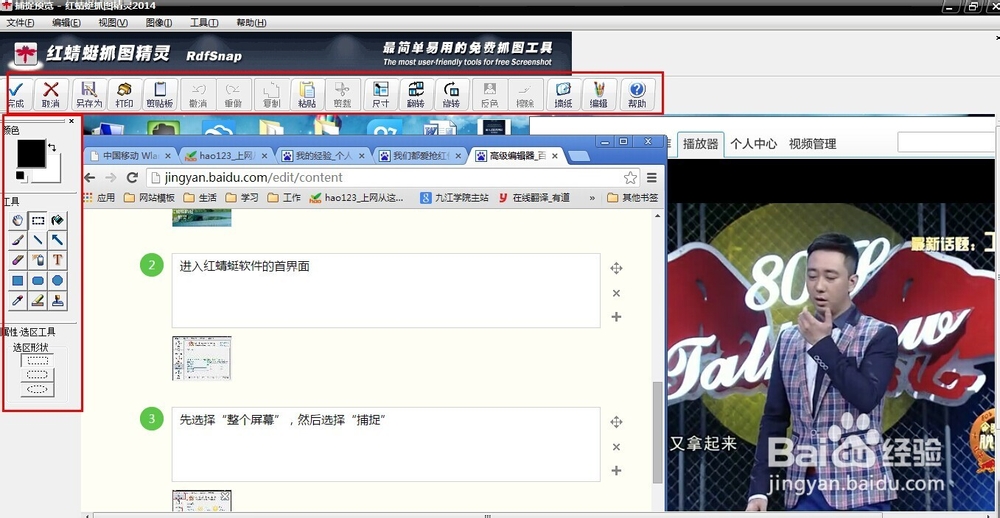Click the 旋转 (Rotate) toolbar icon

[x=452, y=94]
